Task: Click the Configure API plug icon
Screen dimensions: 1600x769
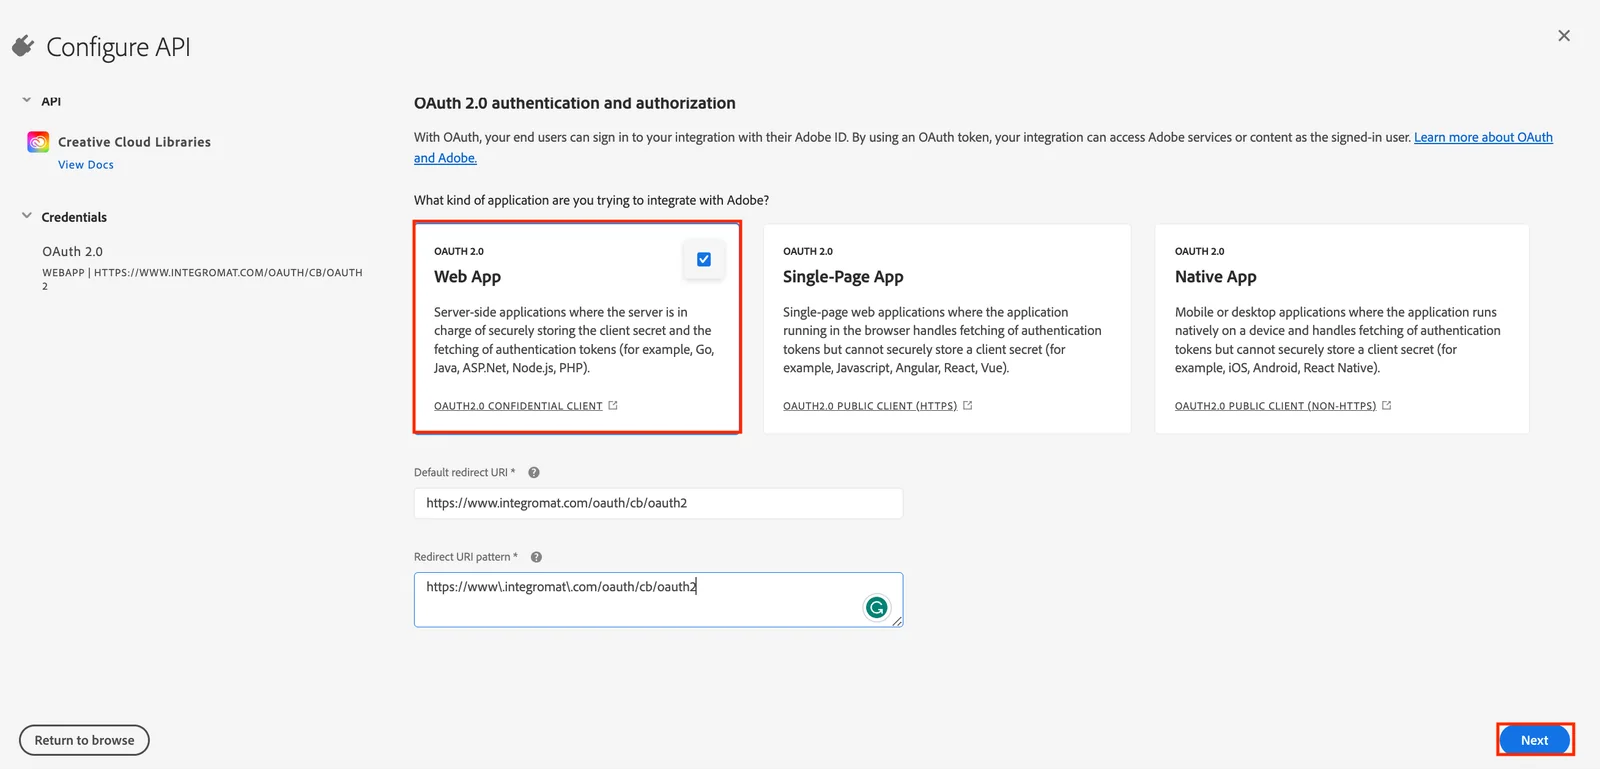Action: point(23,46)
